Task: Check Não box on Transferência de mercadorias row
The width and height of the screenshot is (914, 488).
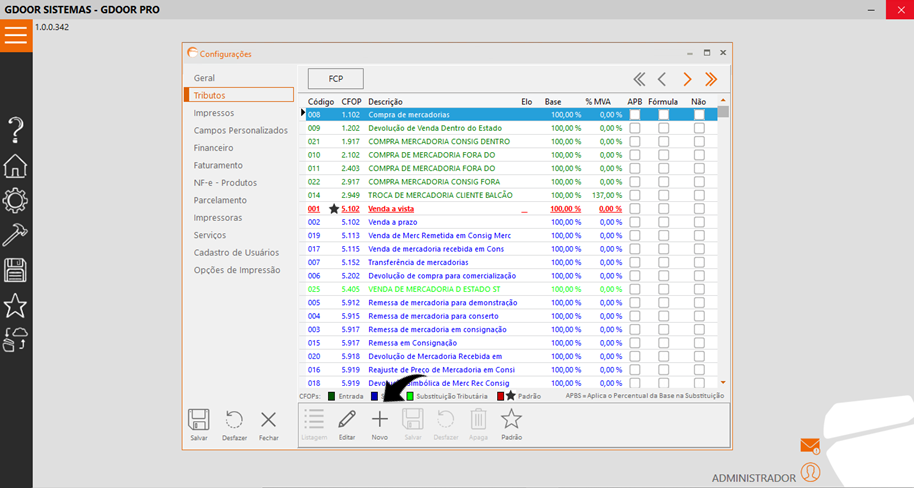Action: click(699, 262)
